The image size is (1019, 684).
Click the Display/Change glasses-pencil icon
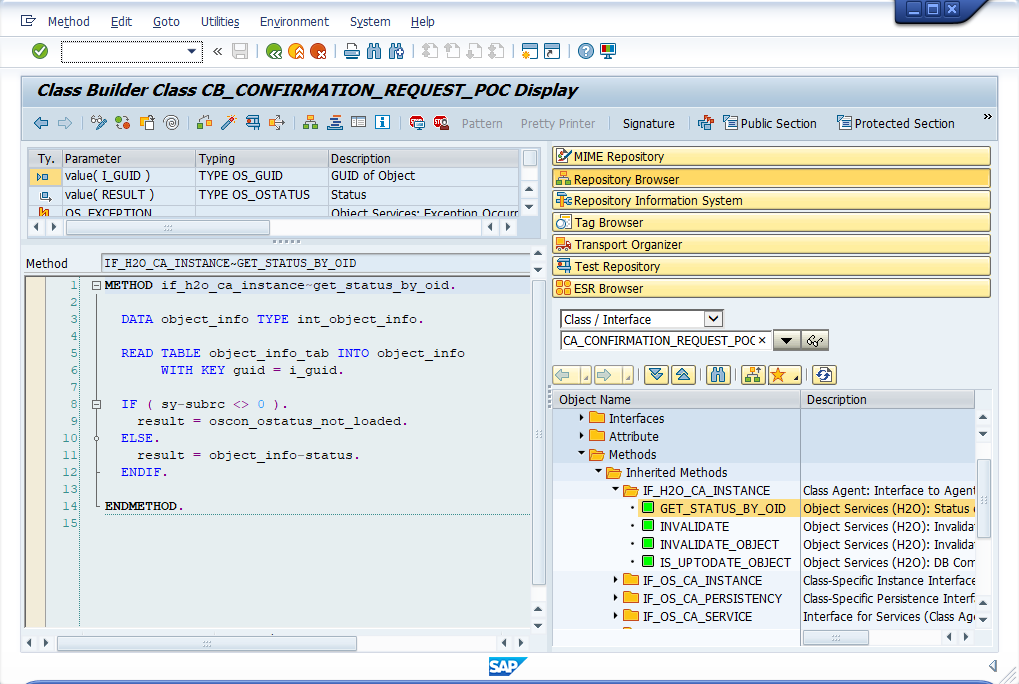pyautogui.click(x=99, y=122)
